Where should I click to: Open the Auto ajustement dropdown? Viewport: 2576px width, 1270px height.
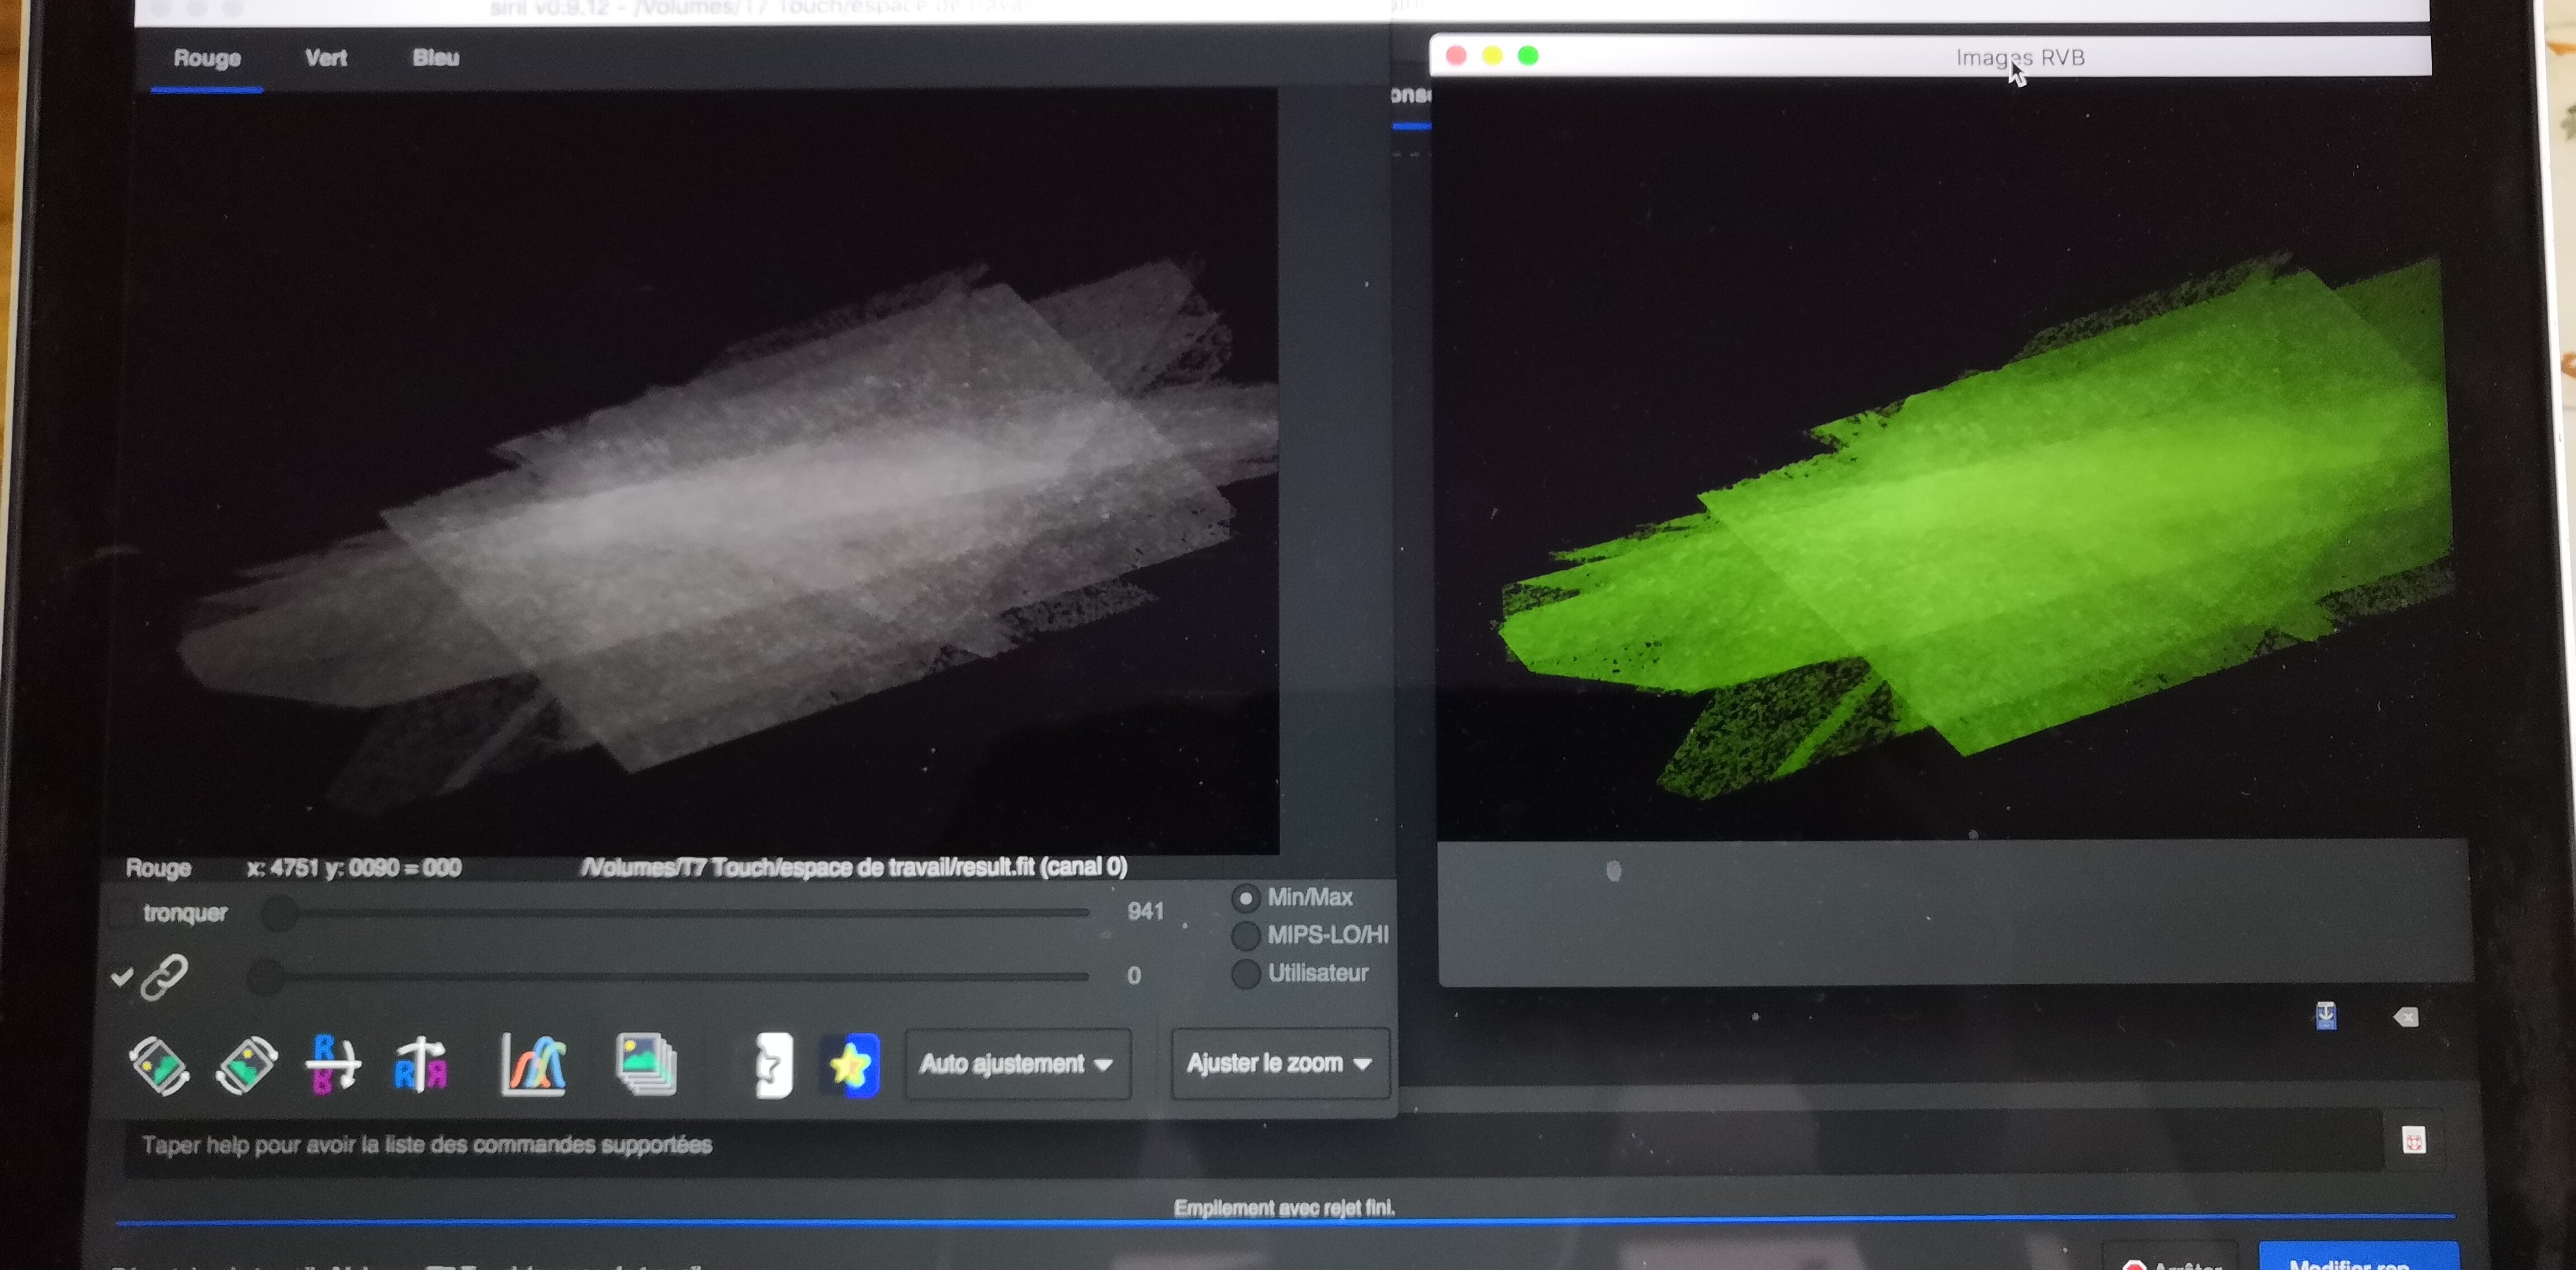1017,1064
